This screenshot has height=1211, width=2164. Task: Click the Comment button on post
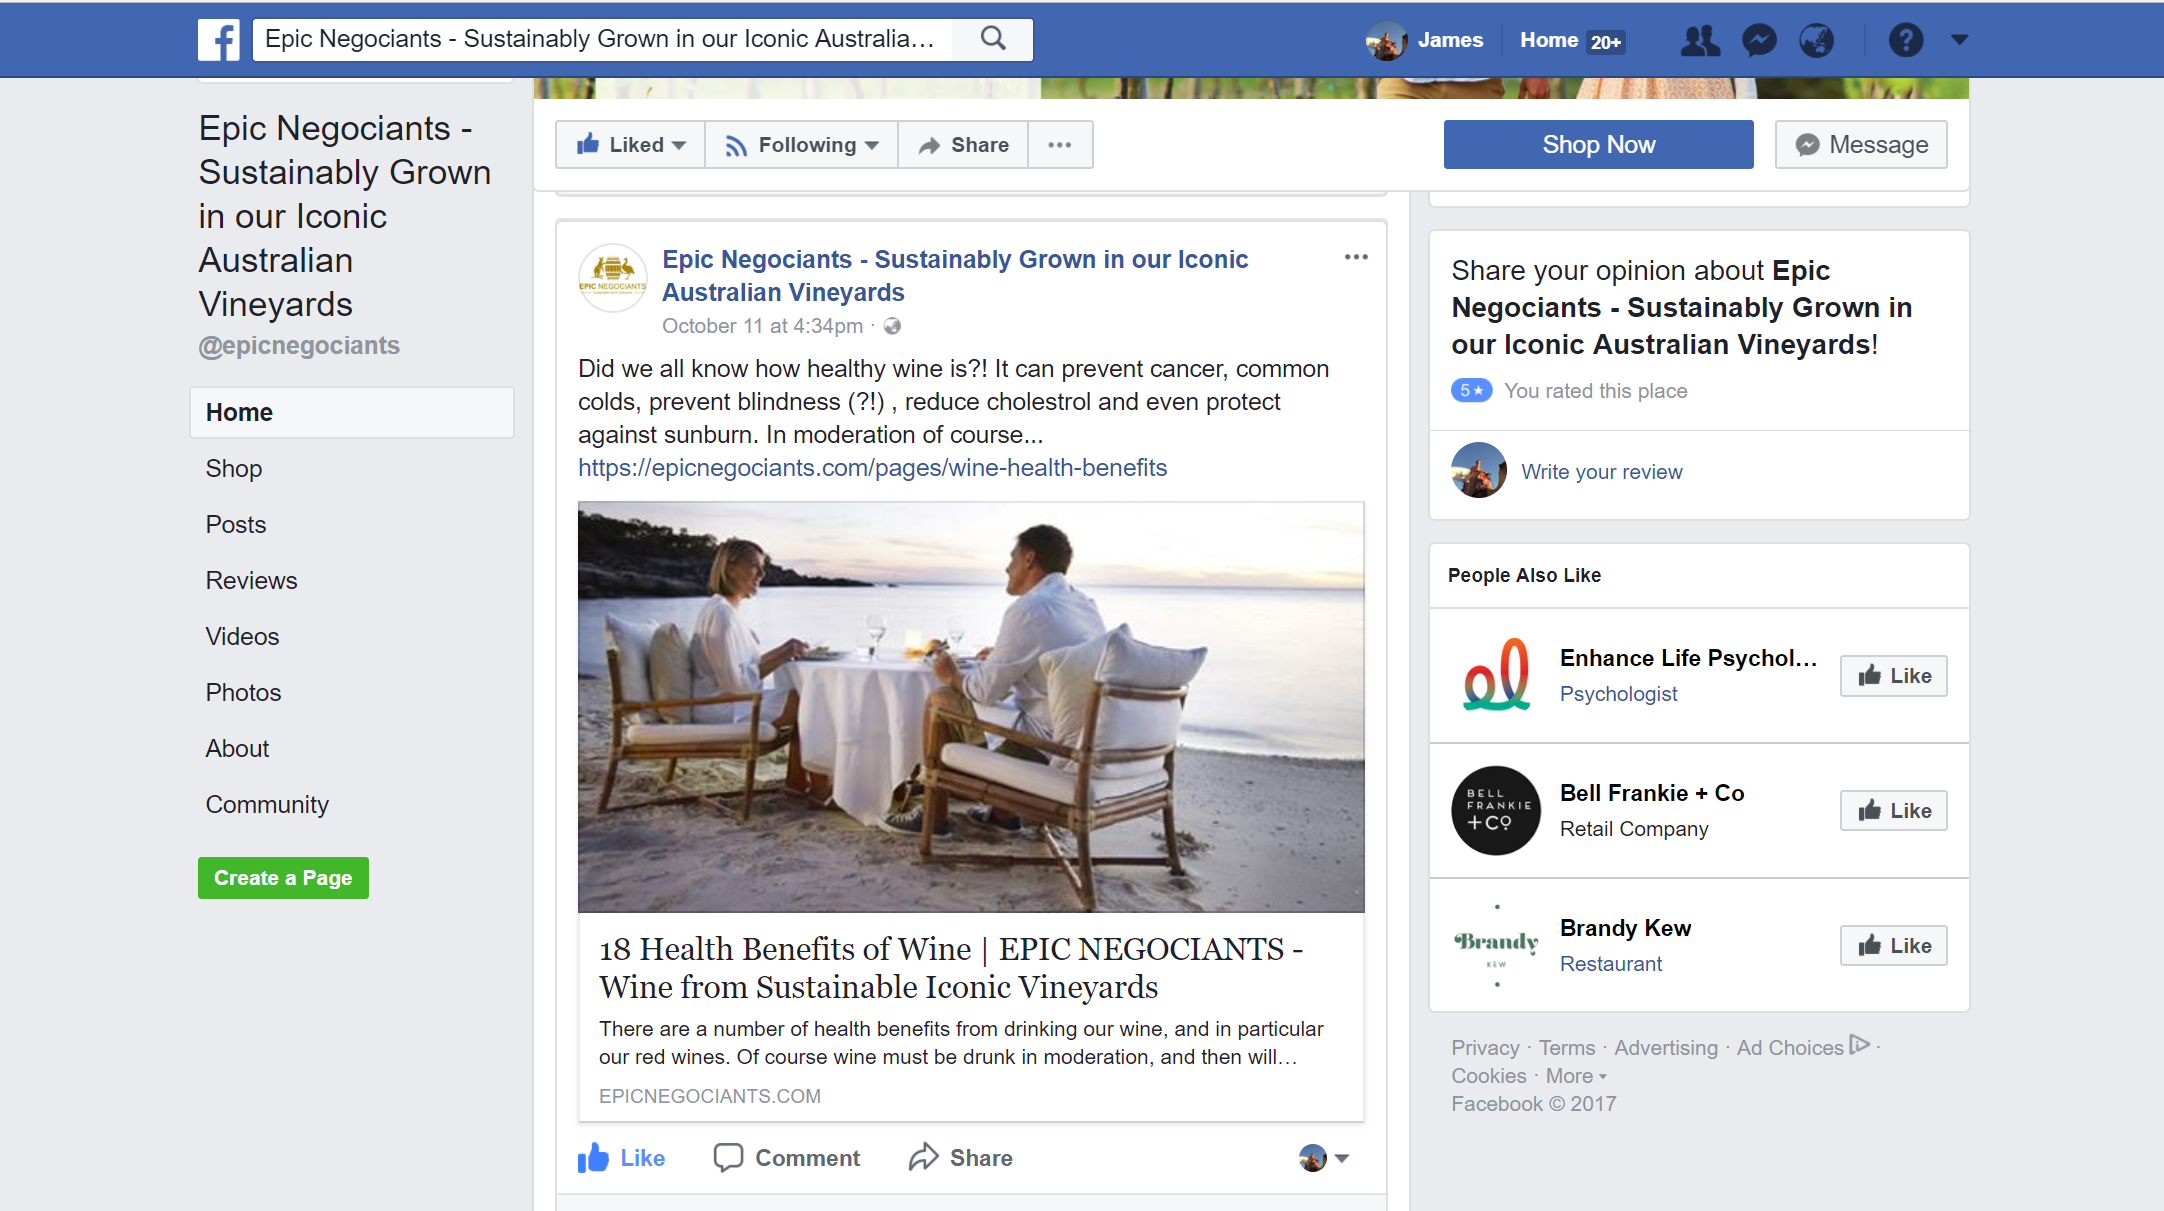(787, 1158)
